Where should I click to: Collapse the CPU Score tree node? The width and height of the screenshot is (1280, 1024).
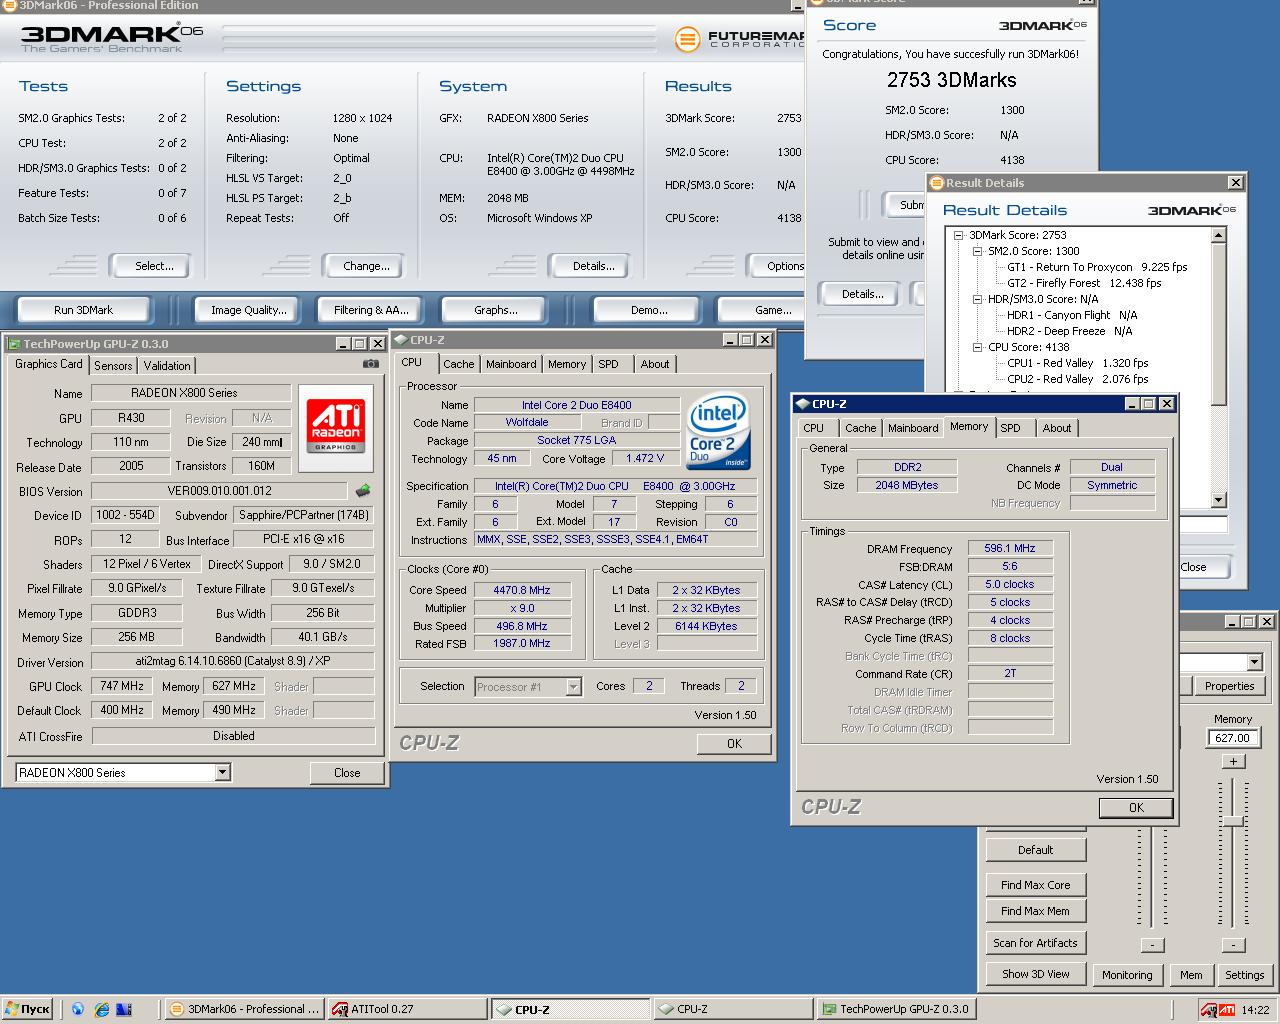pyautogui.click(x=977, y=347)
